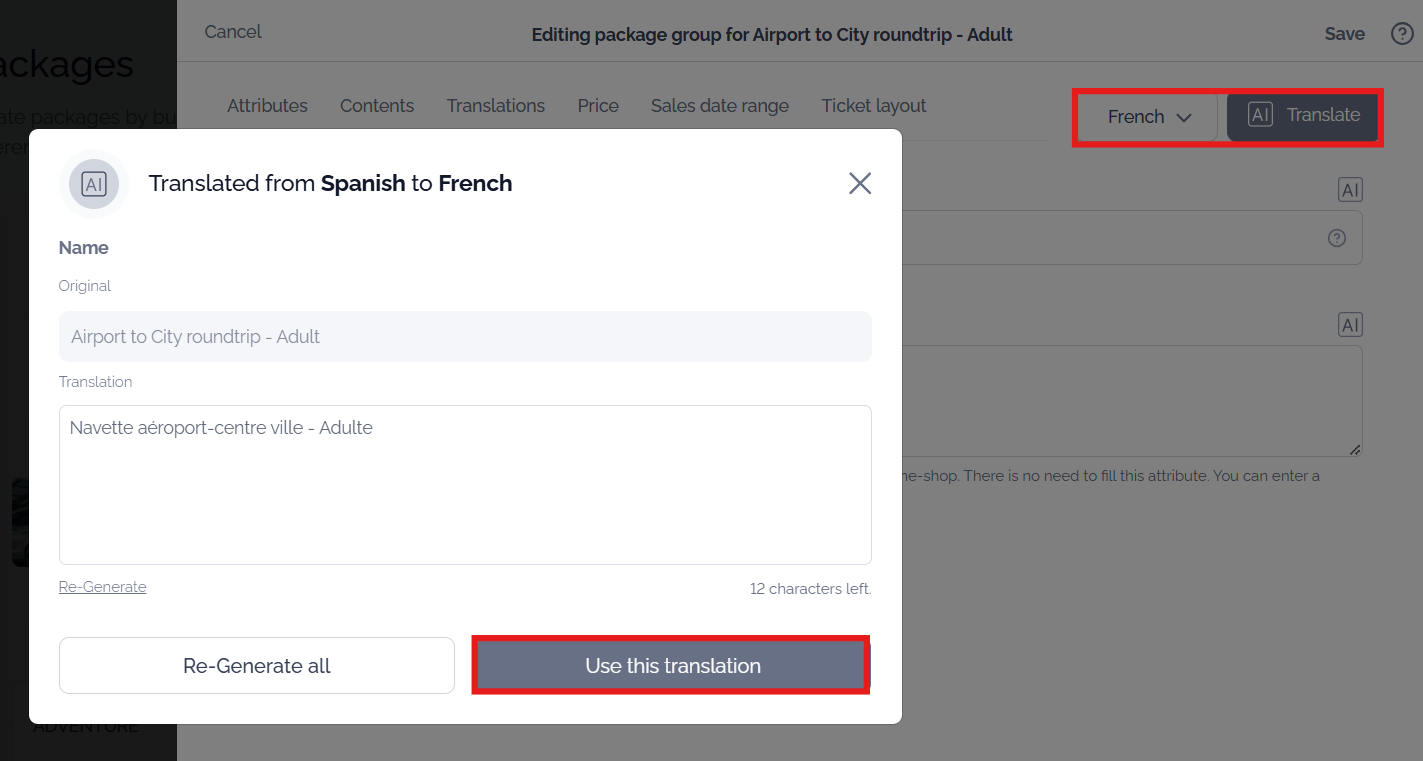Cancel editing the package group
The height and width of the screenshot is (761, 1423).
[x=233, y=32]
